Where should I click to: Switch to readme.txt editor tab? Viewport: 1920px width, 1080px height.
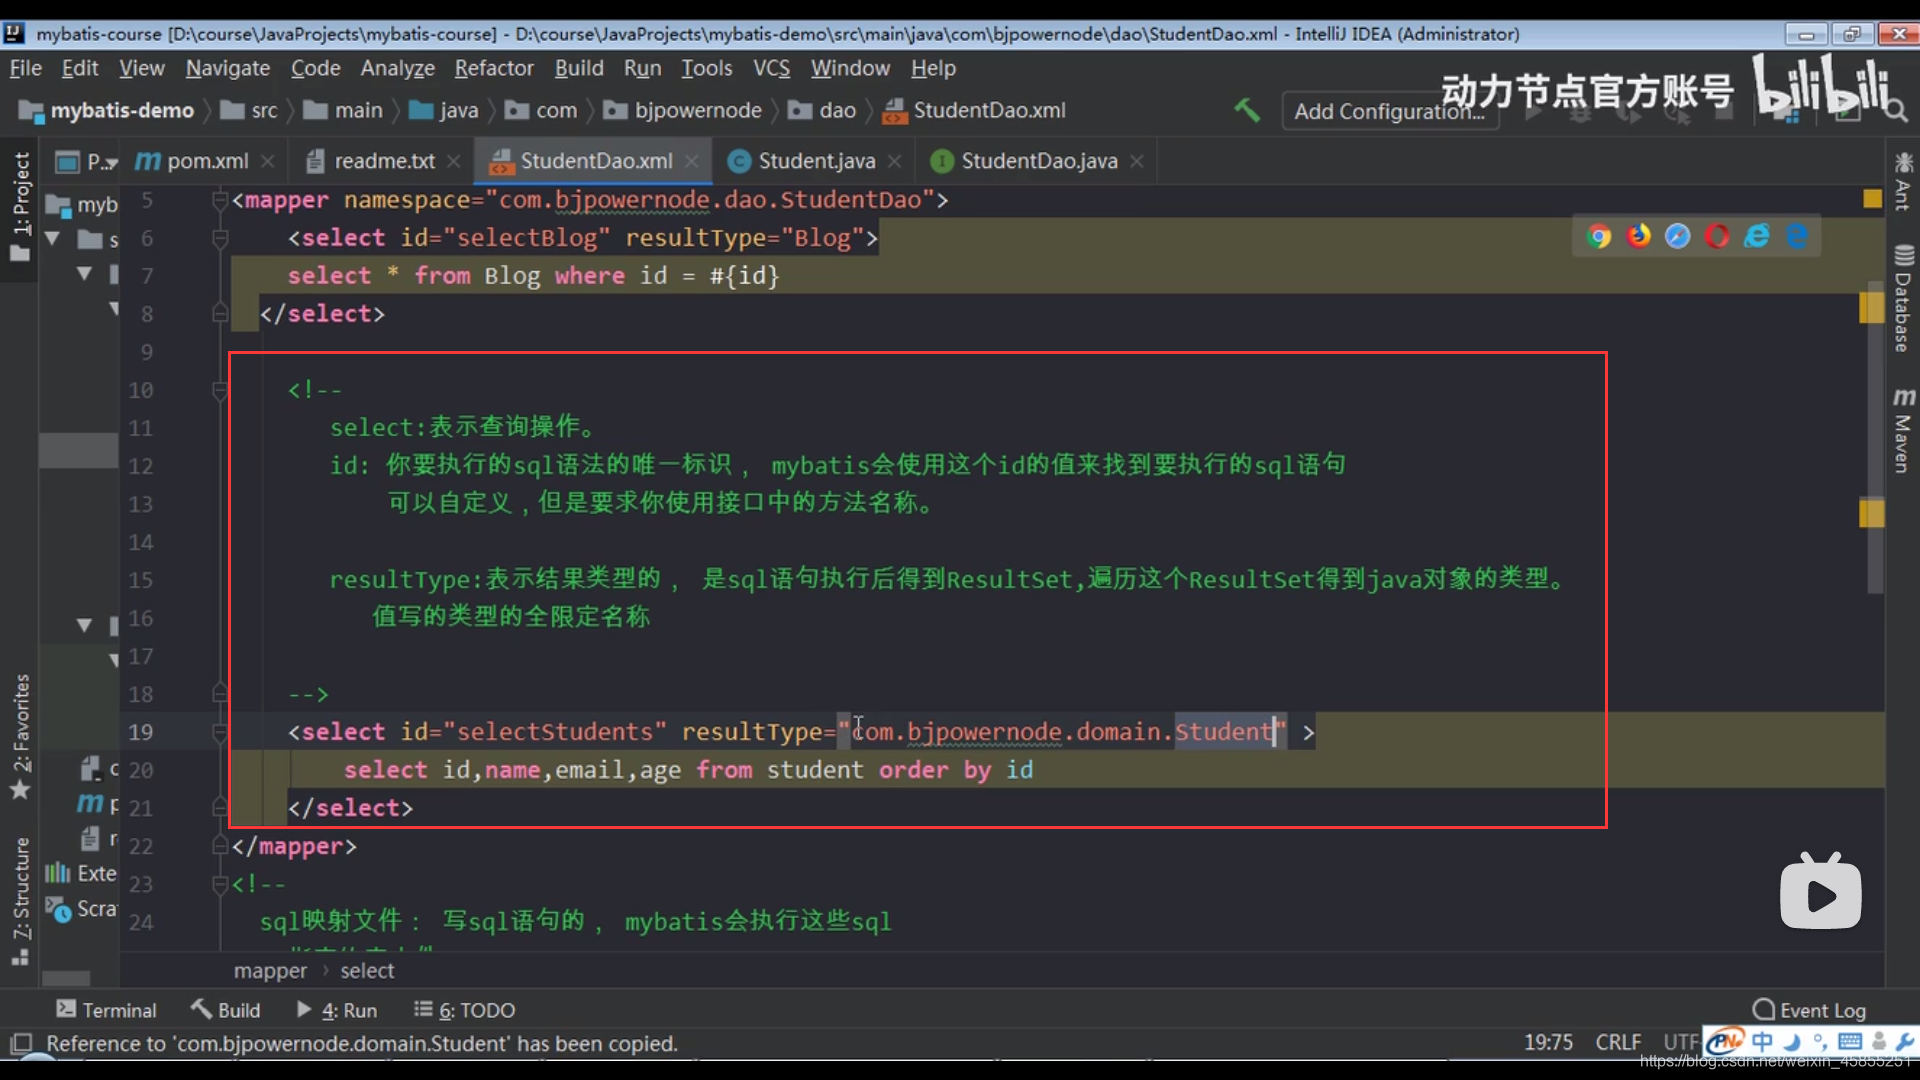pos(384,161)
